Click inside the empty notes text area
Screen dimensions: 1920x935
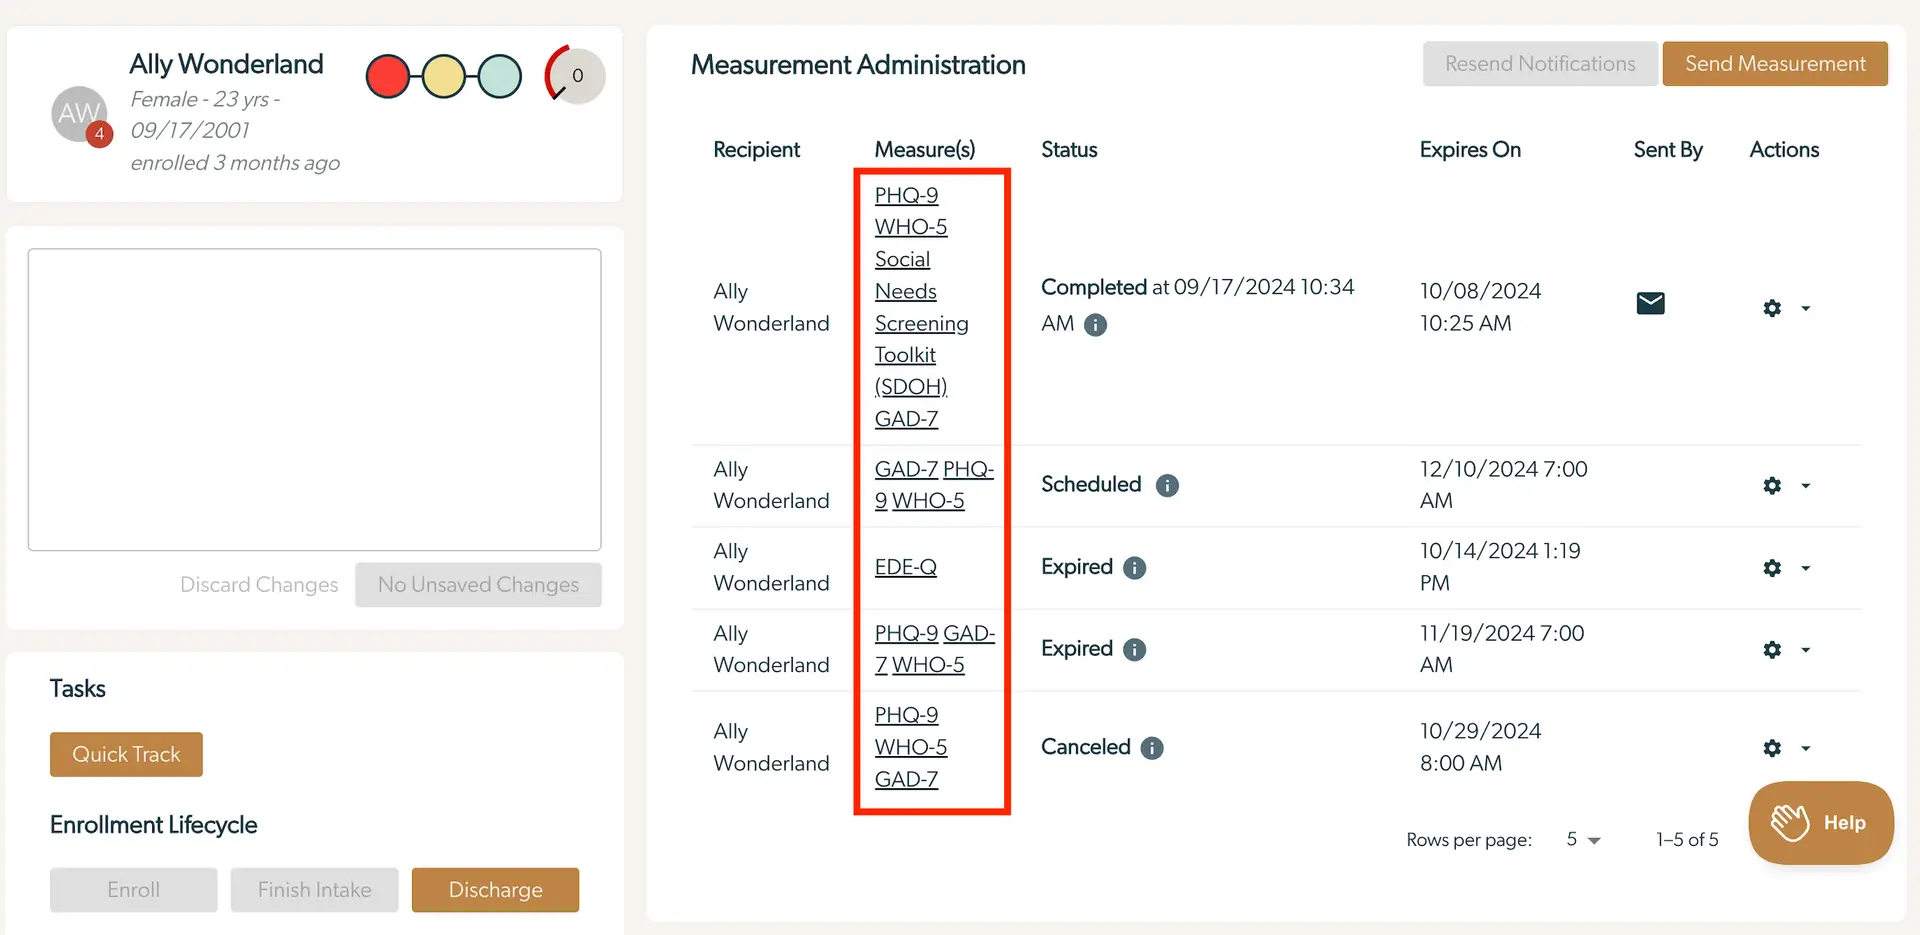coord(313,400)
